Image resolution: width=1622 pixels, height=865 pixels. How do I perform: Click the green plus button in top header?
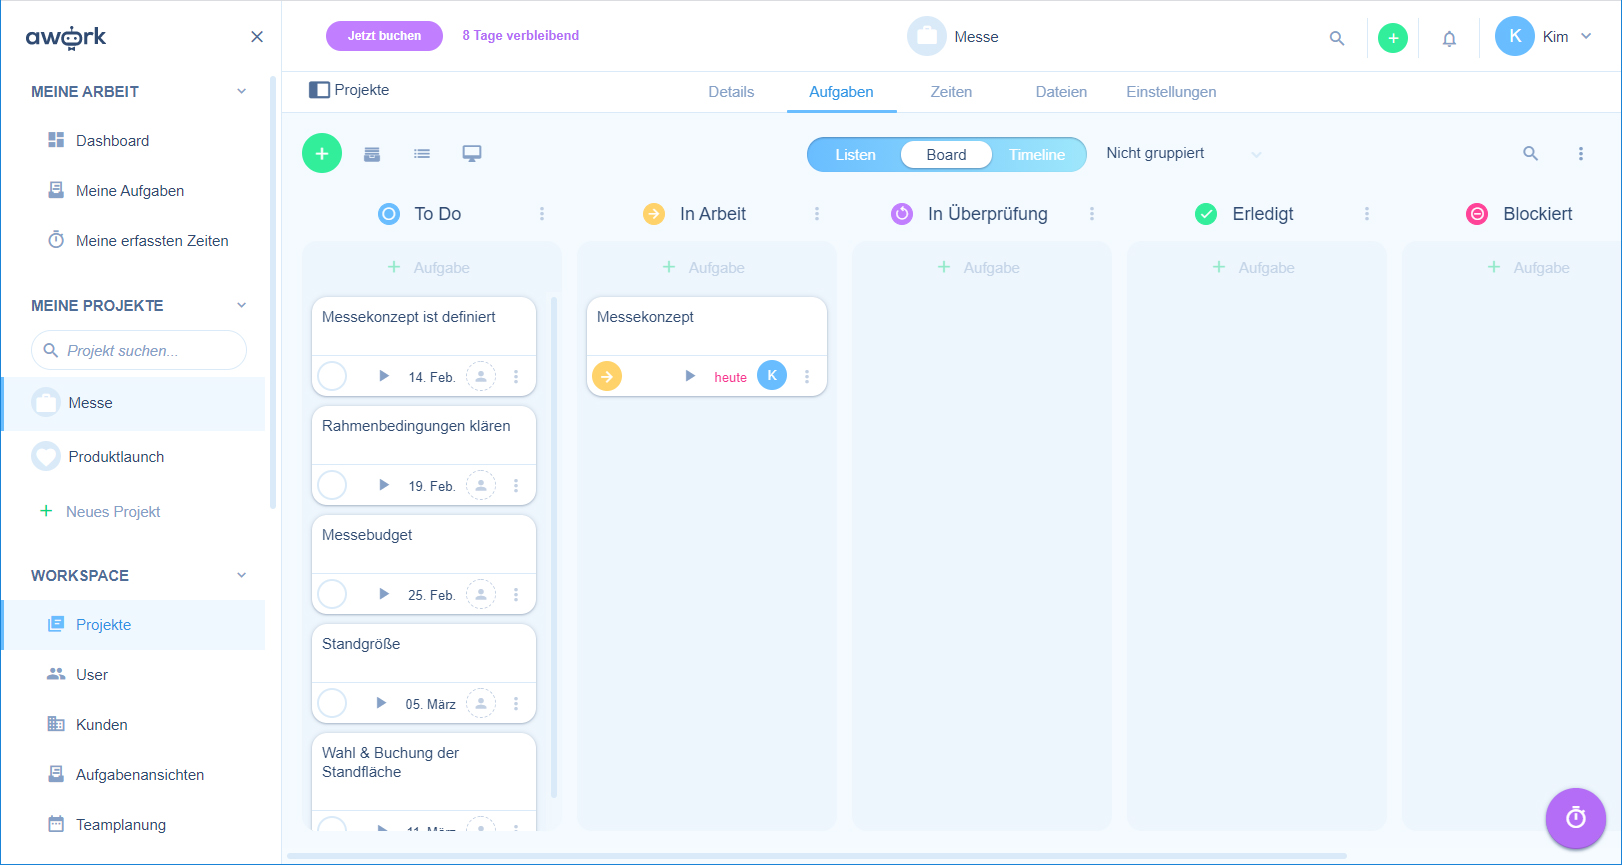[1393, 38]
